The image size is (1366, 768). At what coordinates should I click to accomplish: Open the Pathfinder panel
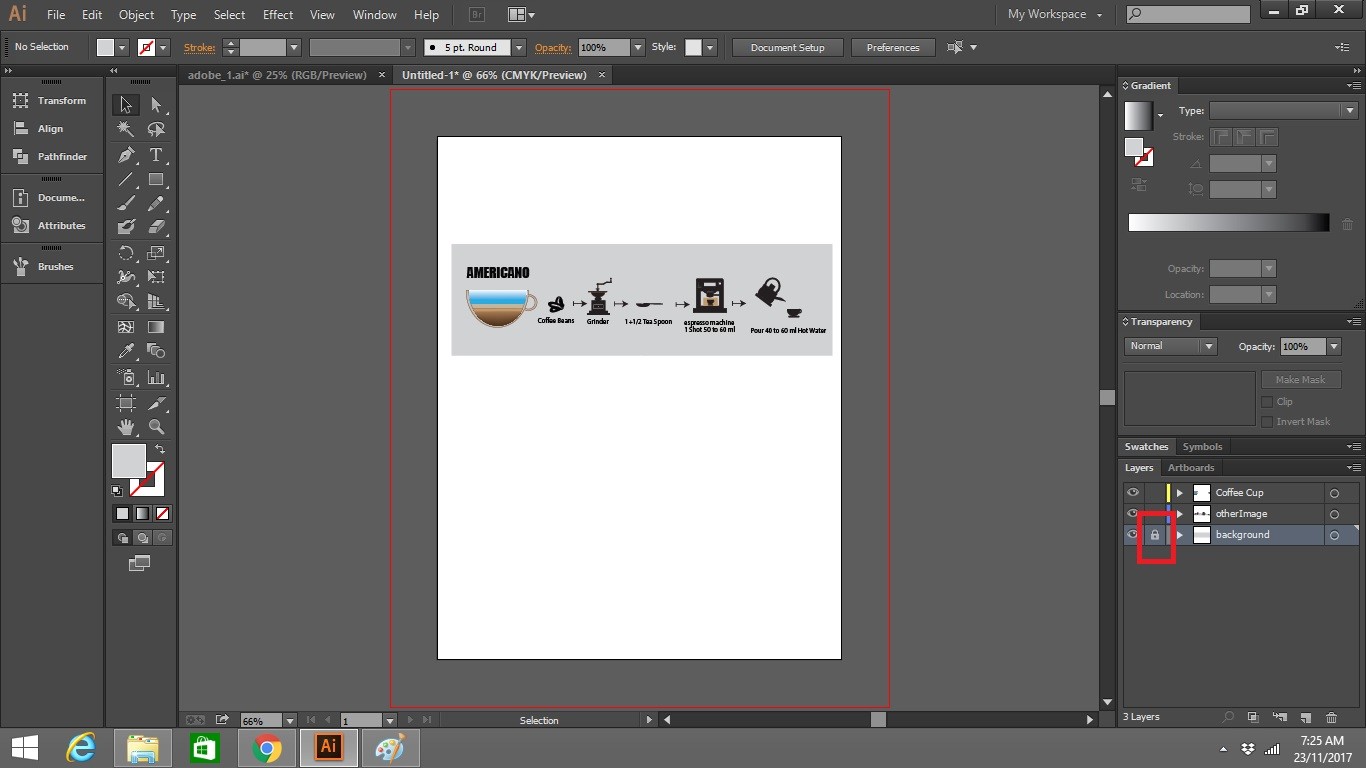click(52, 157)
